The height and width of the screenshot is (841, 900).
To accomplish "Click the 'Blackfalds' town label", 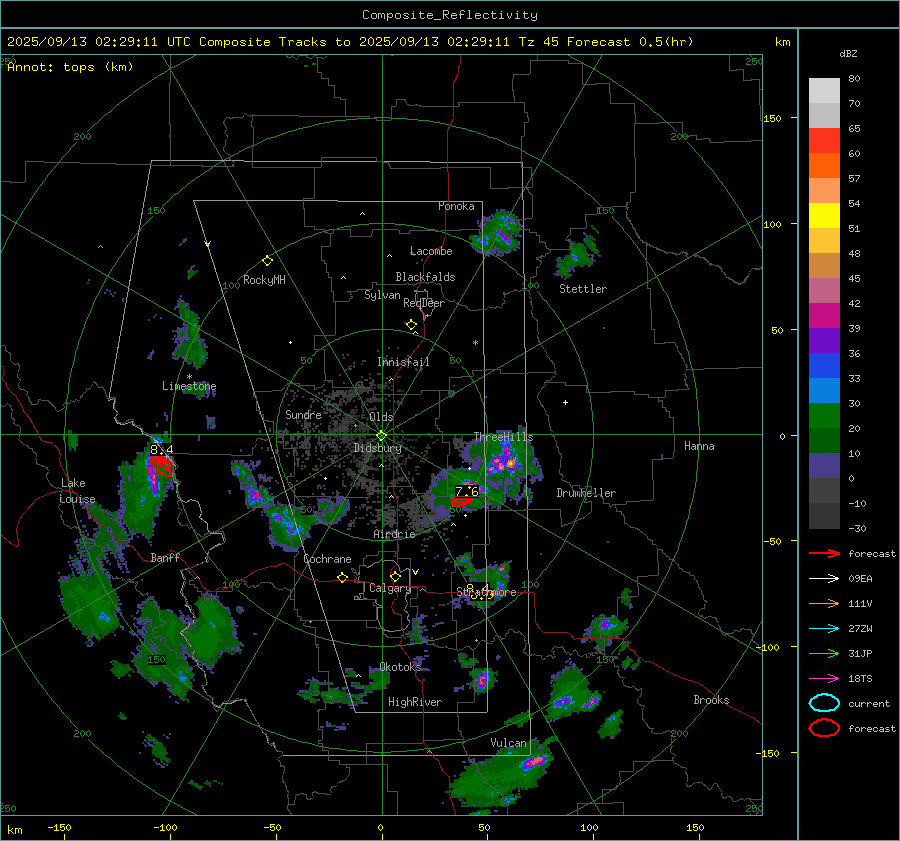I will point(425,277).
